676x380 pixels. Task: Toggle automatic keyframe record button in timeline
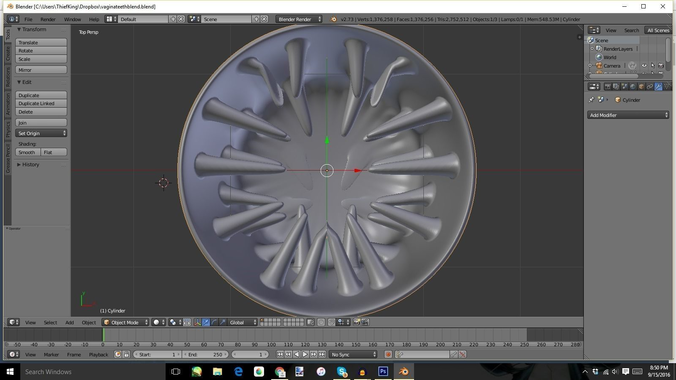point(388,354)
